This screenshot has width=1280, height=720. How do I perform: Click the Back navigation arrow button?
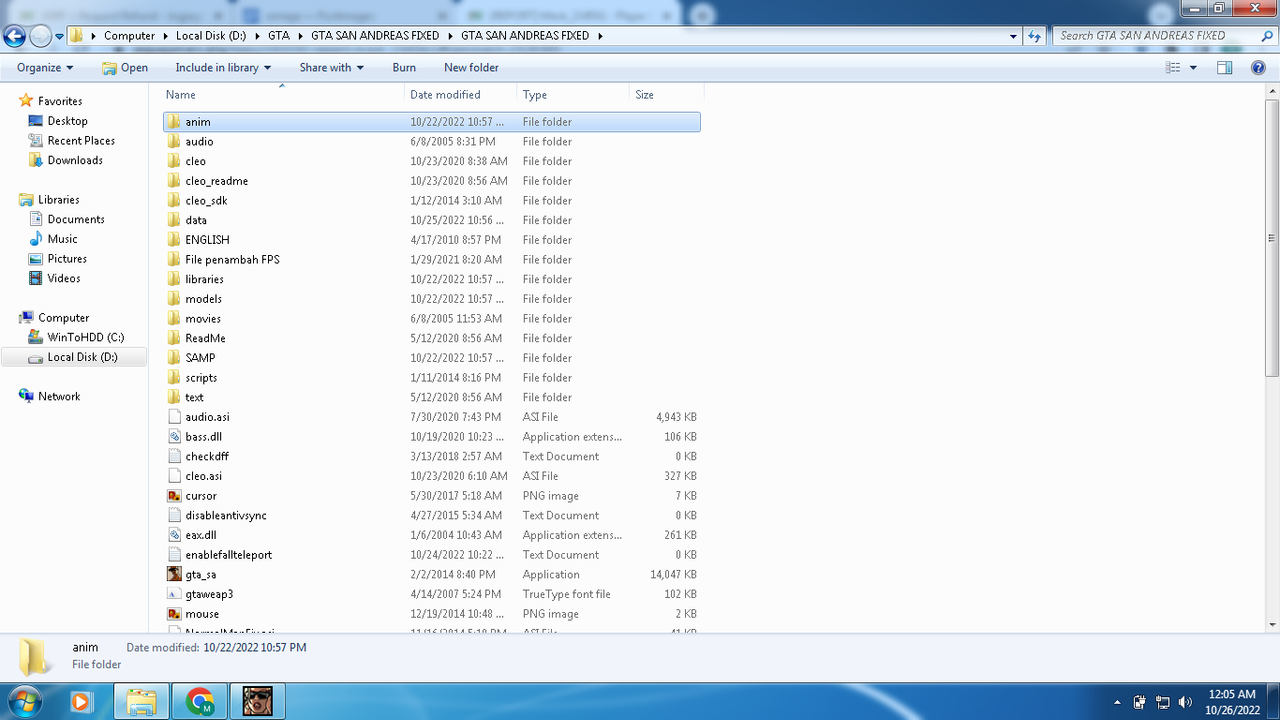[14, 36]
